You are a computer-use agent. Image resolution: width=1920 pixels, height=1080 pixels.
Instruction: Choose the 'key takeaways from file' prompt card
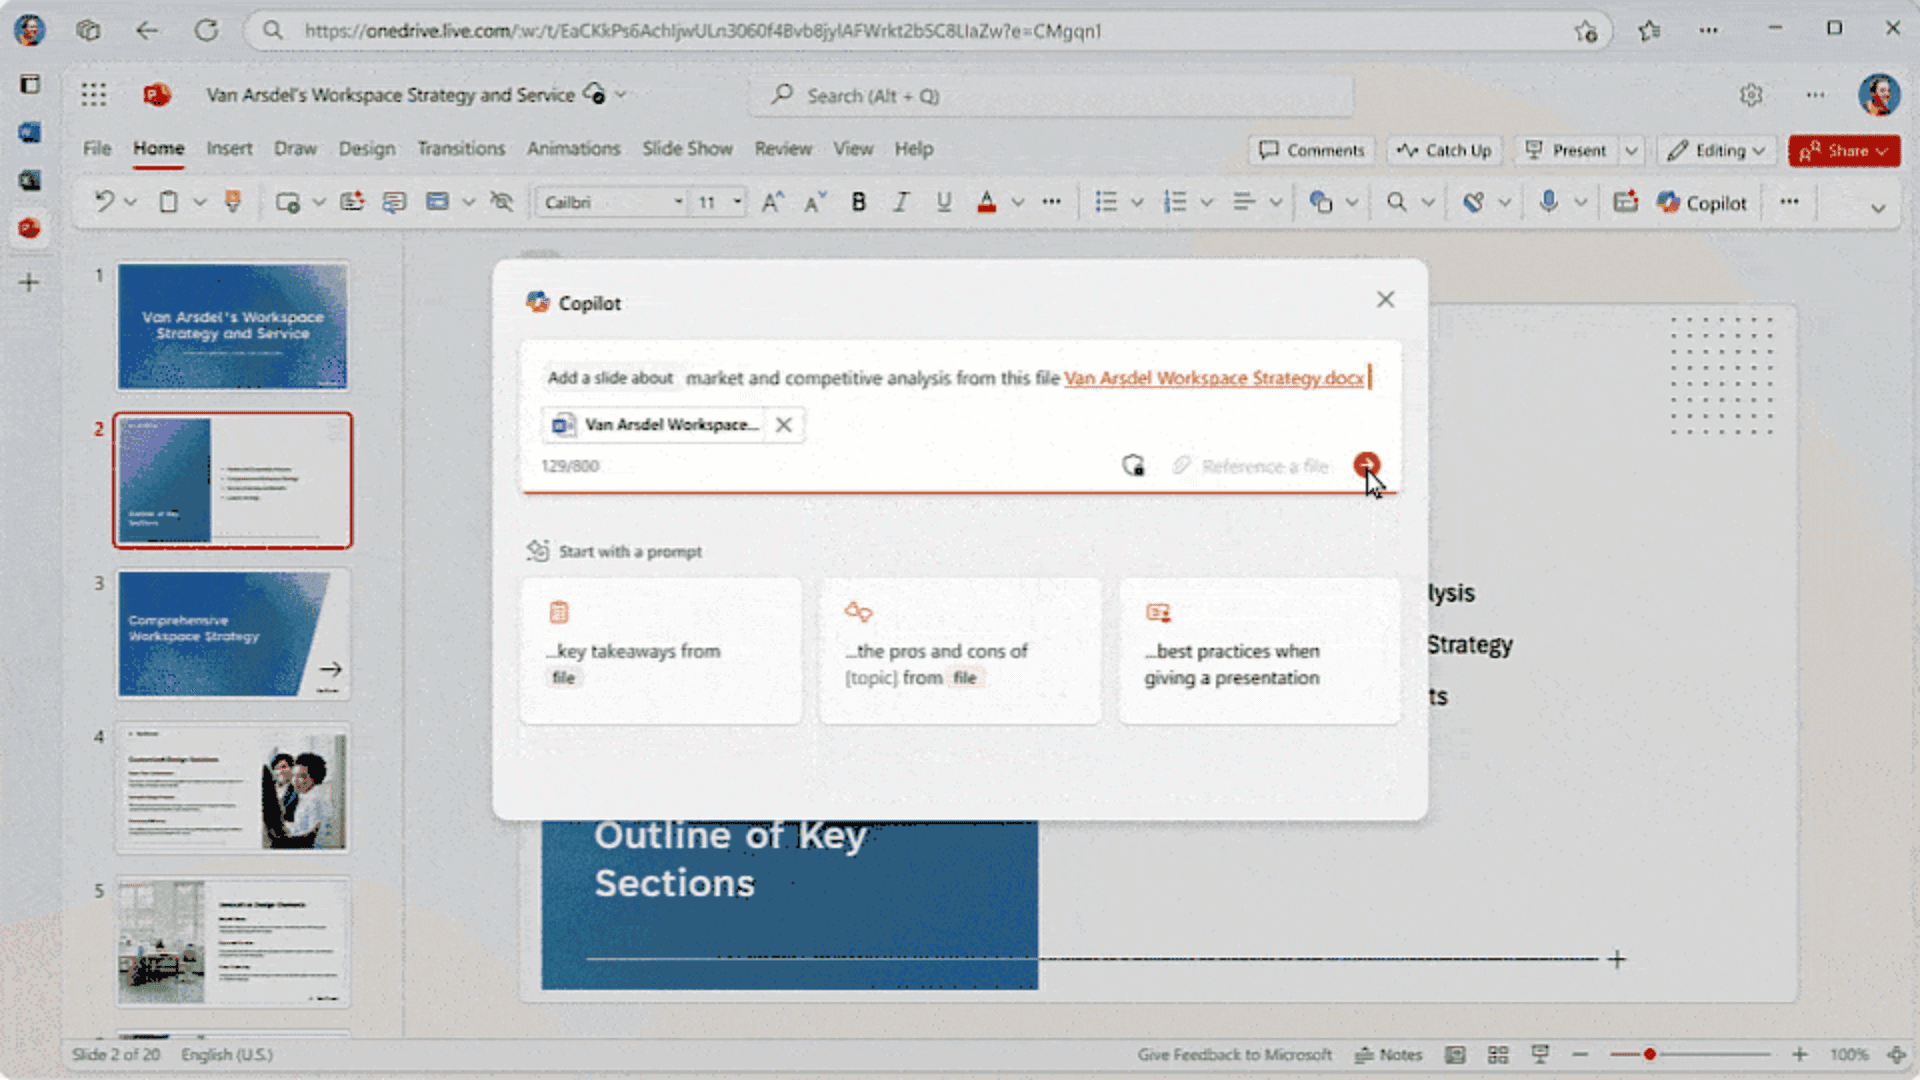tap(661, 650)
